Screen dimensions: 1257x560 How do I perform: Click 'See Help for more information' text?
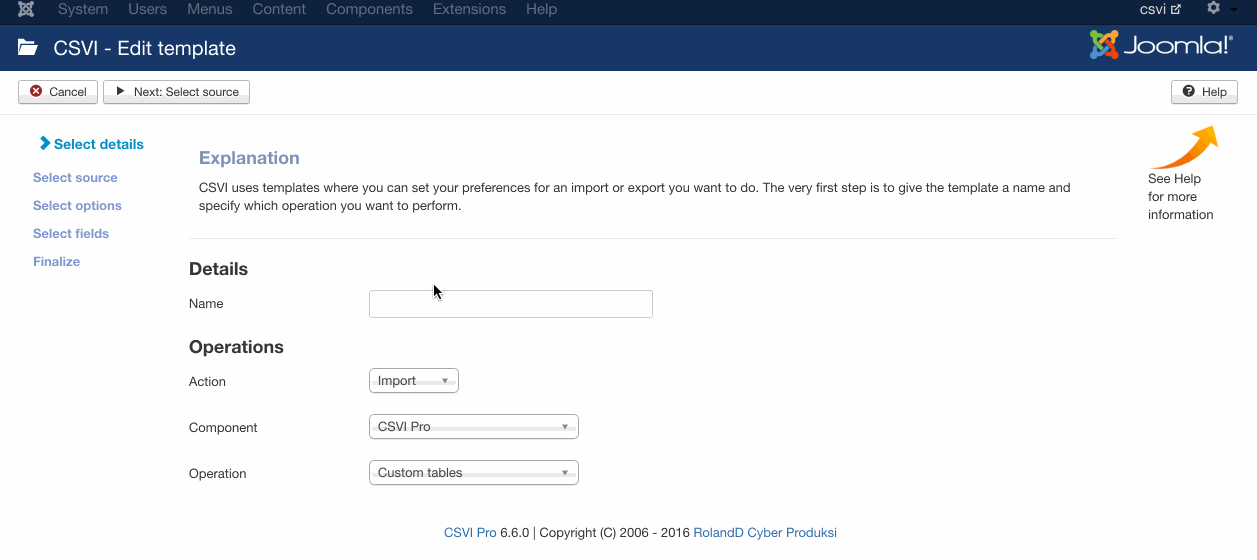(1181, 197)
